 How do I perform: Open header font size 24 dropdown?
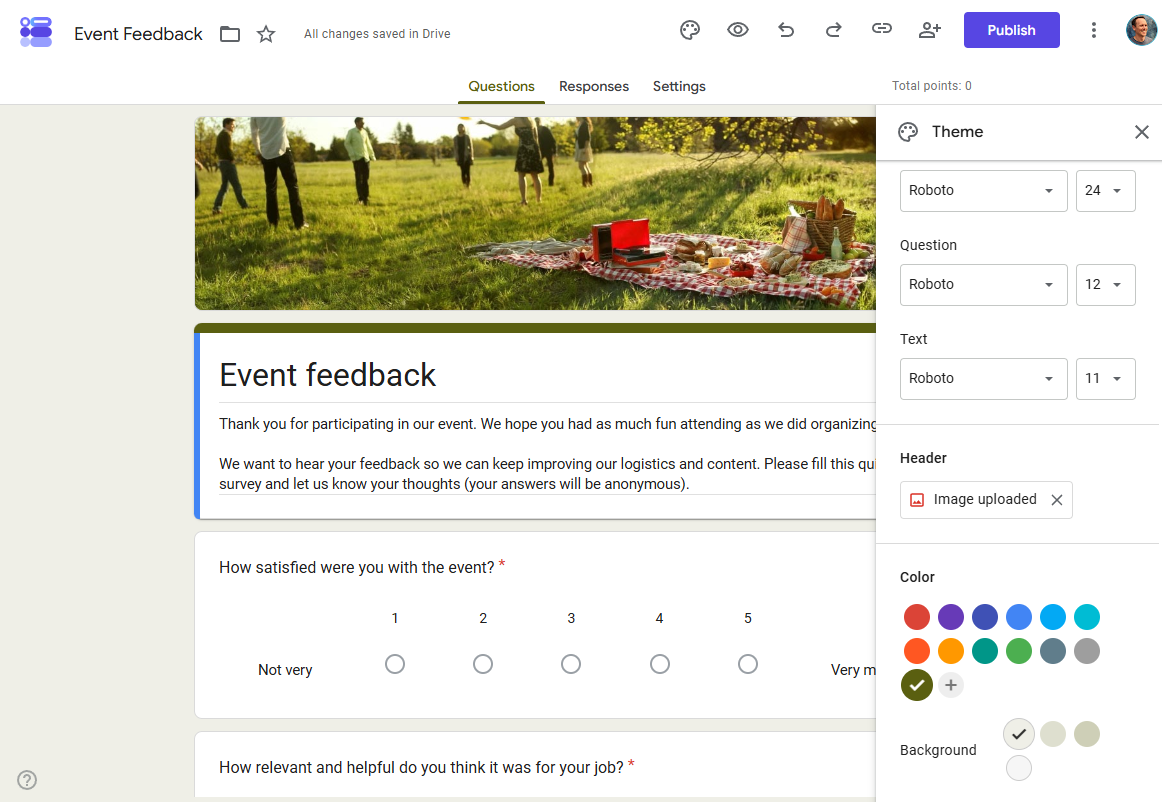click(1106, 190)
